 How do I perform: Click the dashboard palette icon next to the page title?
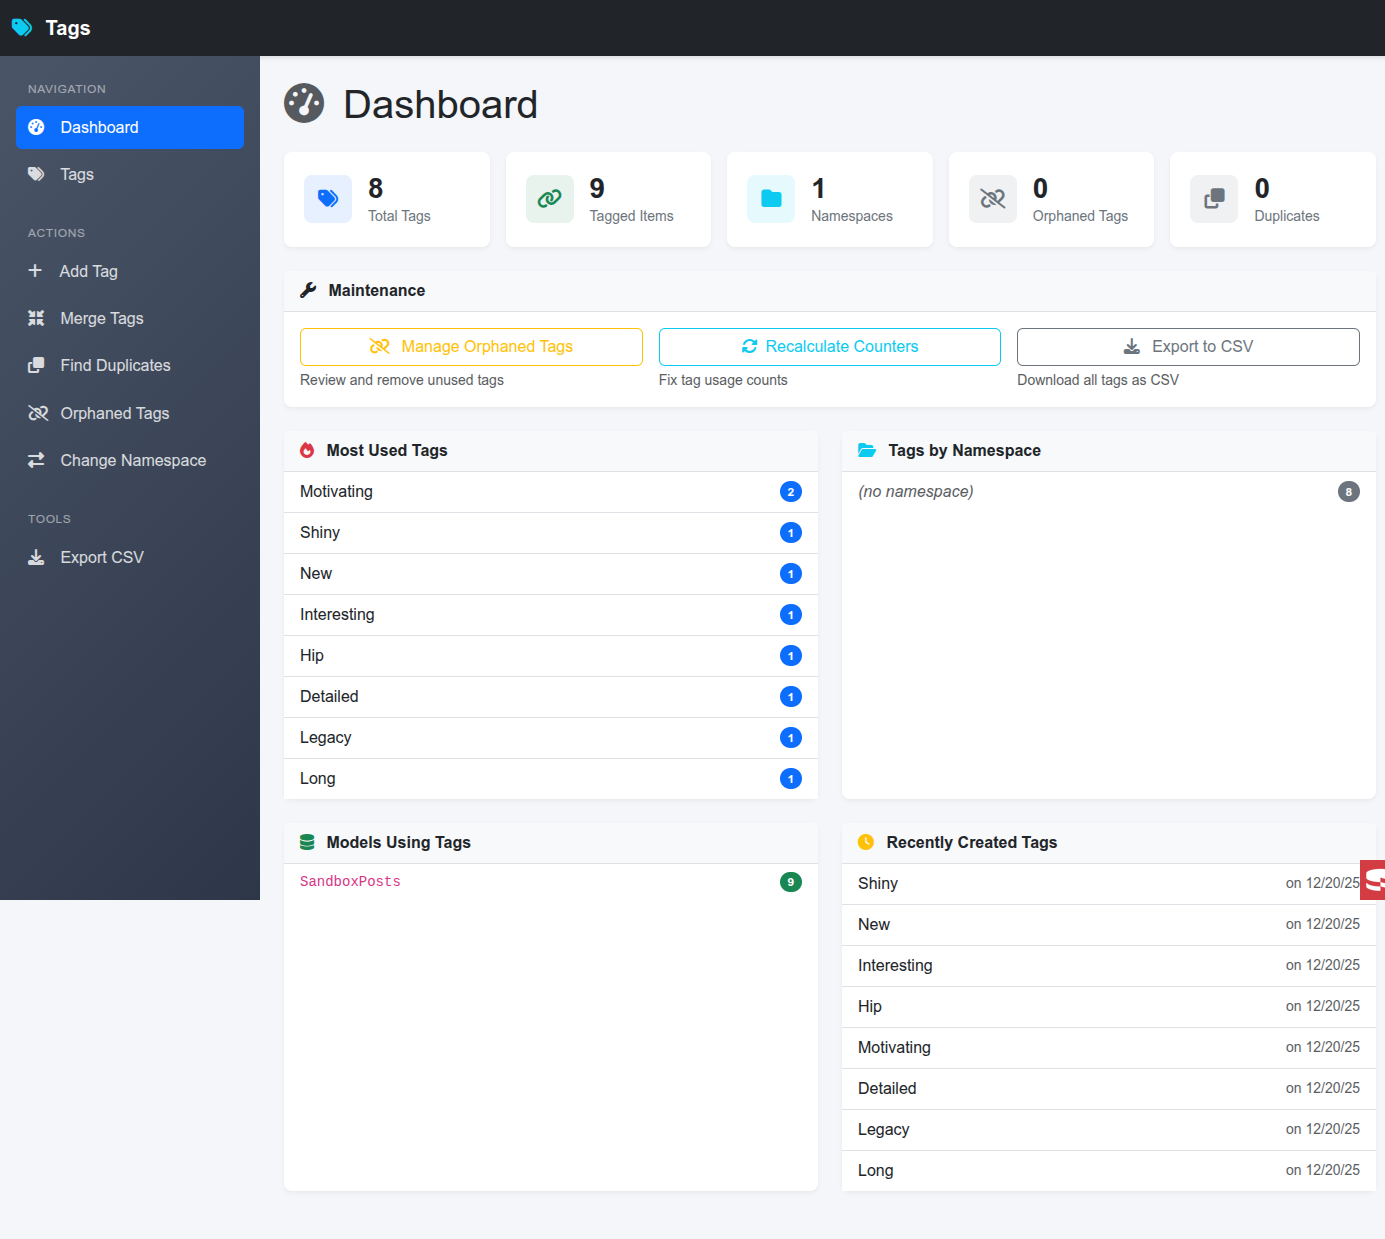click(303, 103)
